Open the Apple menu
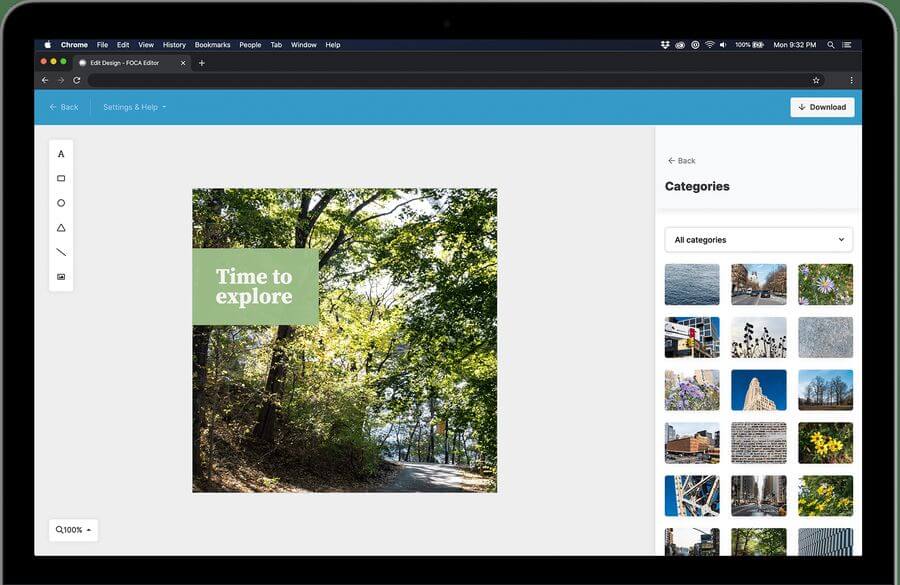The width and height of the screenshot is (900, 585). [48, 45]
